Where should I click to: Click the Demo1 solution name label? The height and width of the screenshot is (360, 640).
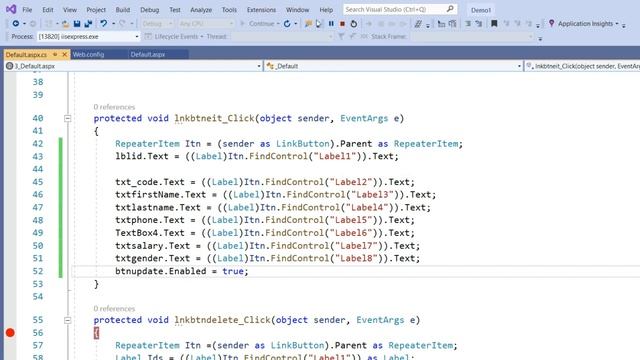point(481,10)
